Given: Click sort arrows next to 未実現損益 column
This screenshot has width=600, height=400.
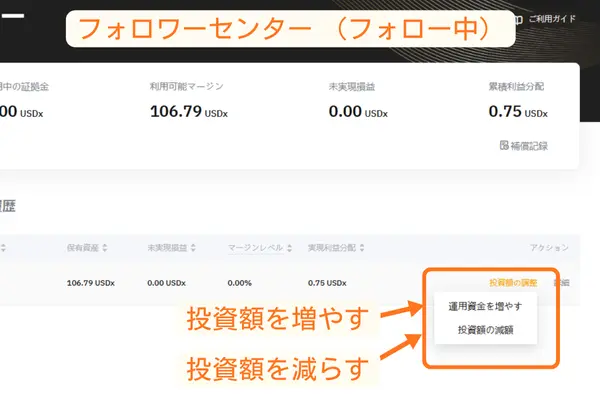Looking at the screenshot, I should coord(192,248).
